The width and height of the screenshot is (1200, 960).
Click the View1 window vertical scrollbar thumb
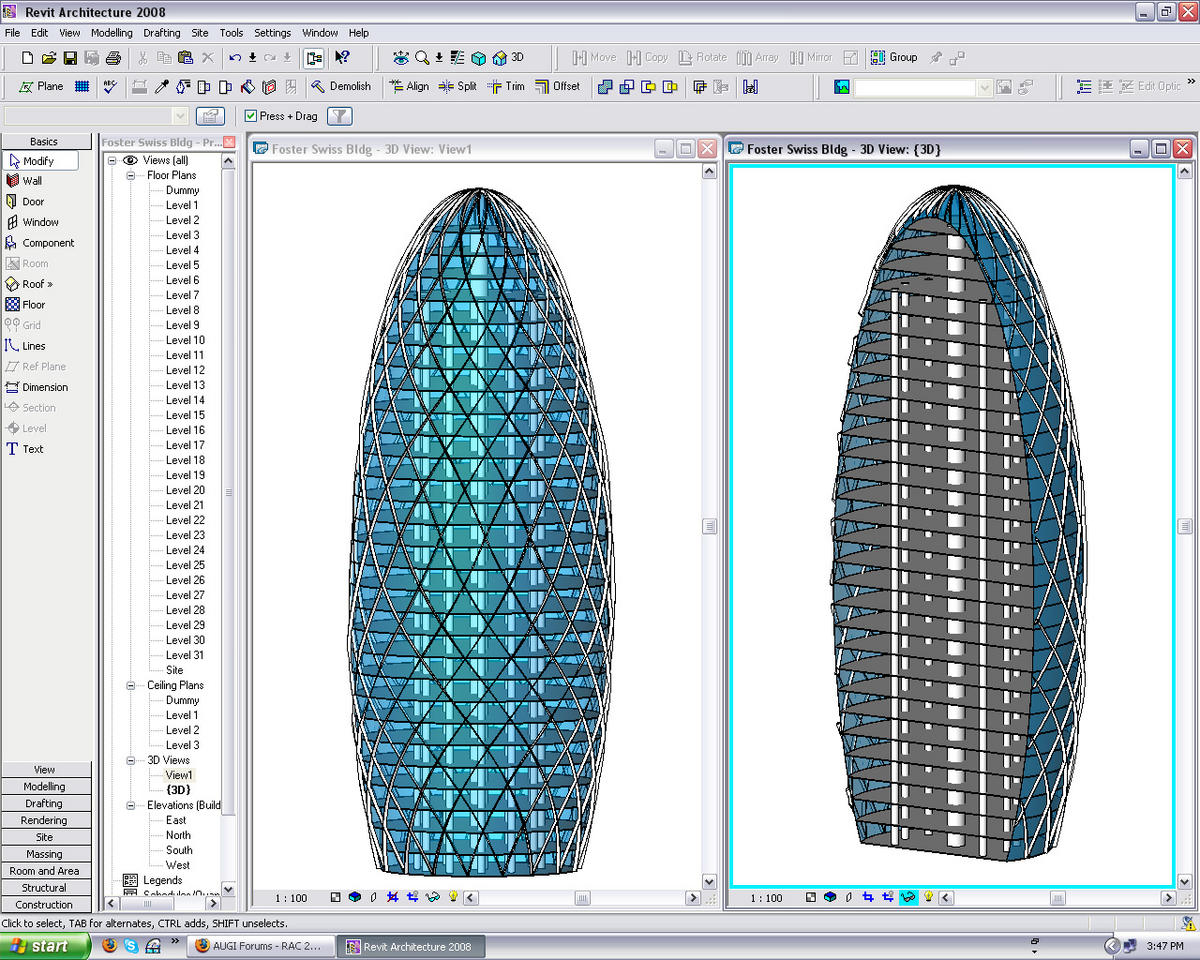pyautogui.click(x=709, y=526)
